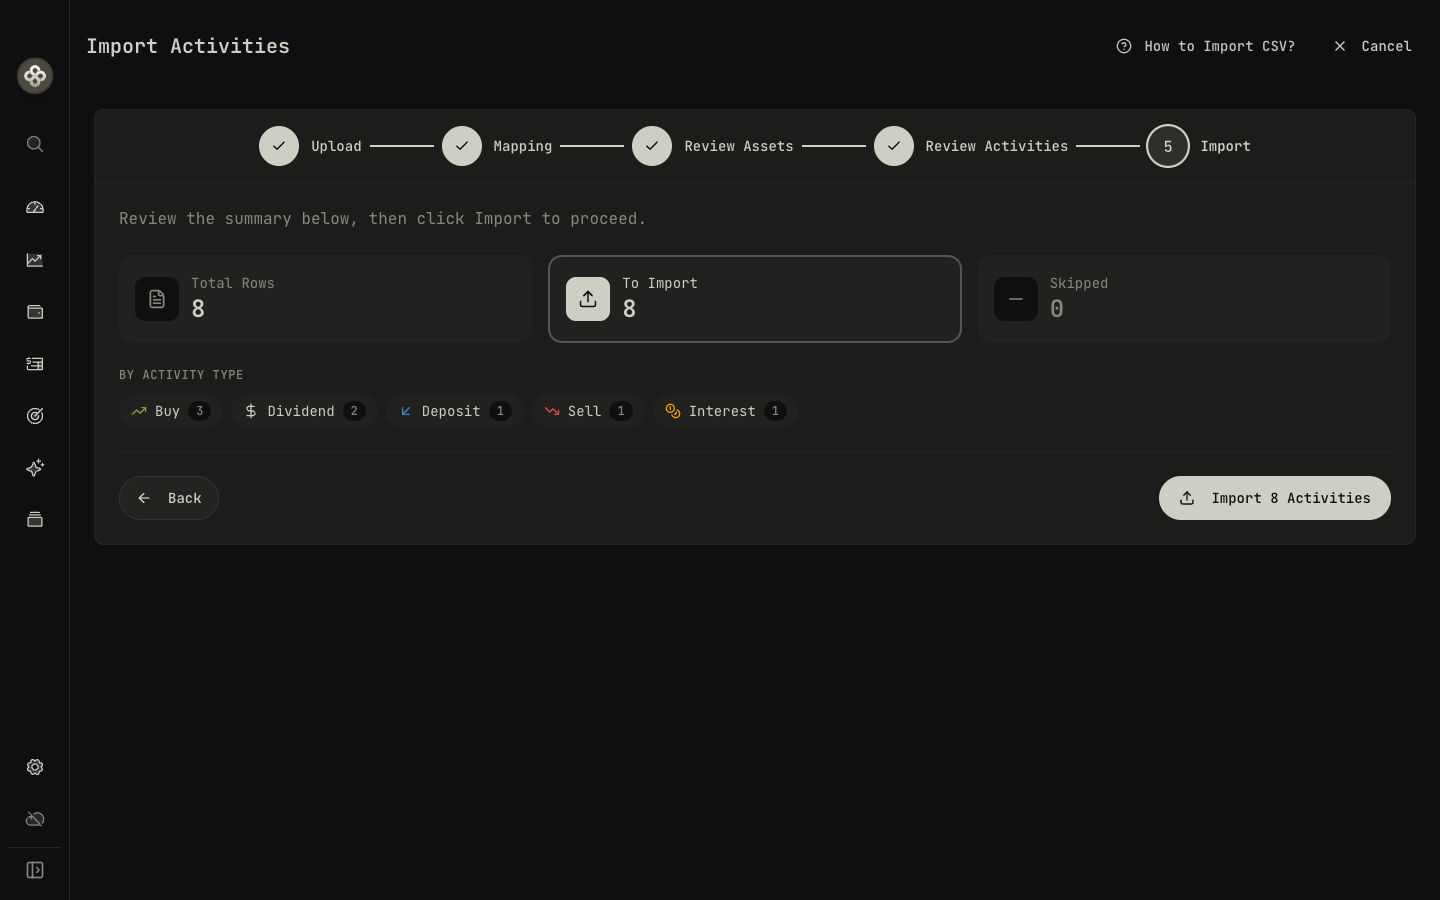The height and width of the screenshot is (900, 1440).
Task: Click the Interest activity chip label
Action: click(722, 411)
